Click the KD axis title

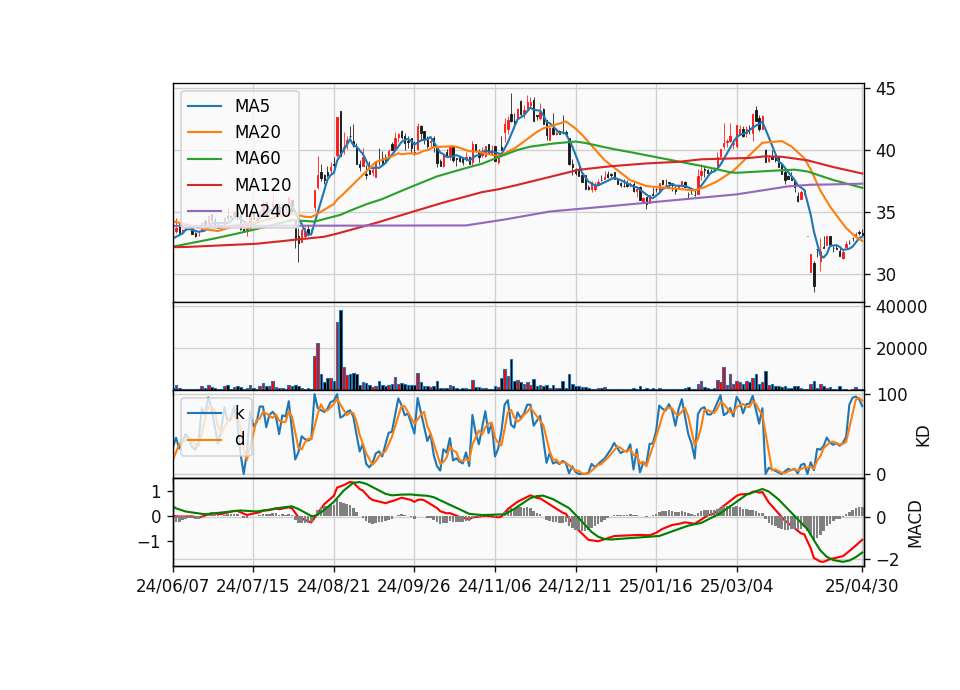point(923,436)
